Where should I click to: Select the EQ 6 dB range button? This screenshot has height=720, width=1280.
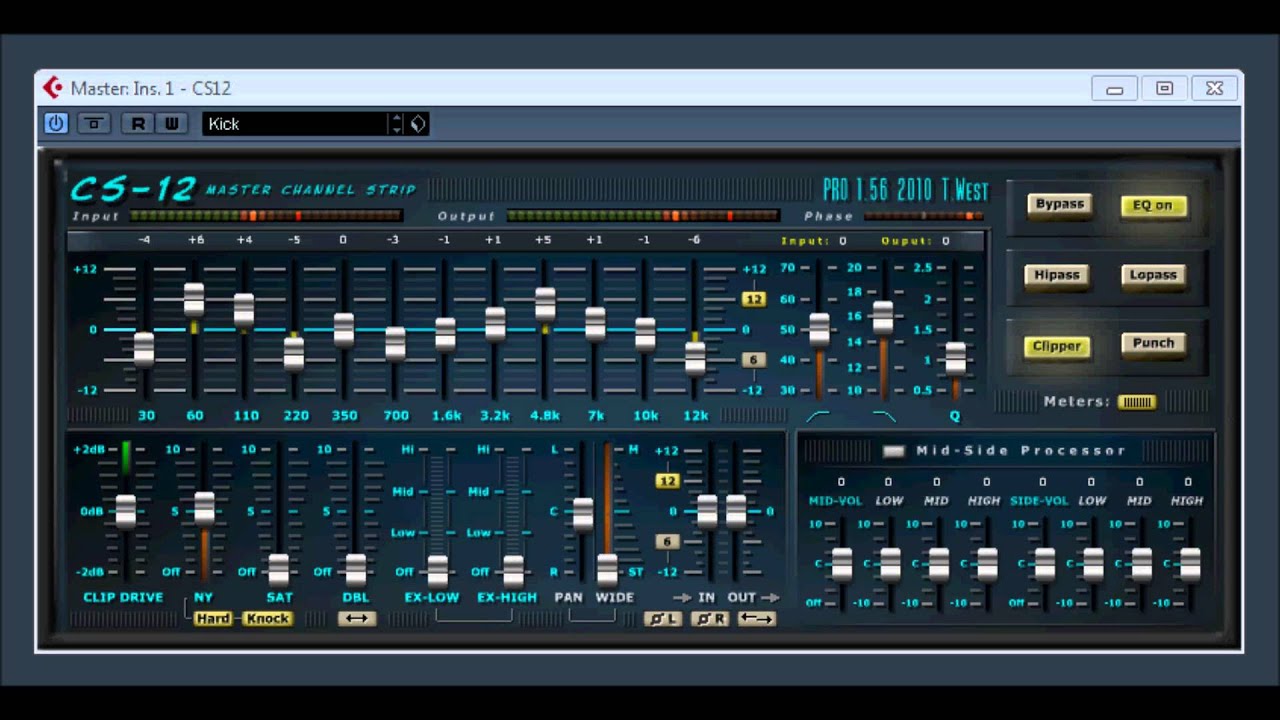[x=753, y=360]
